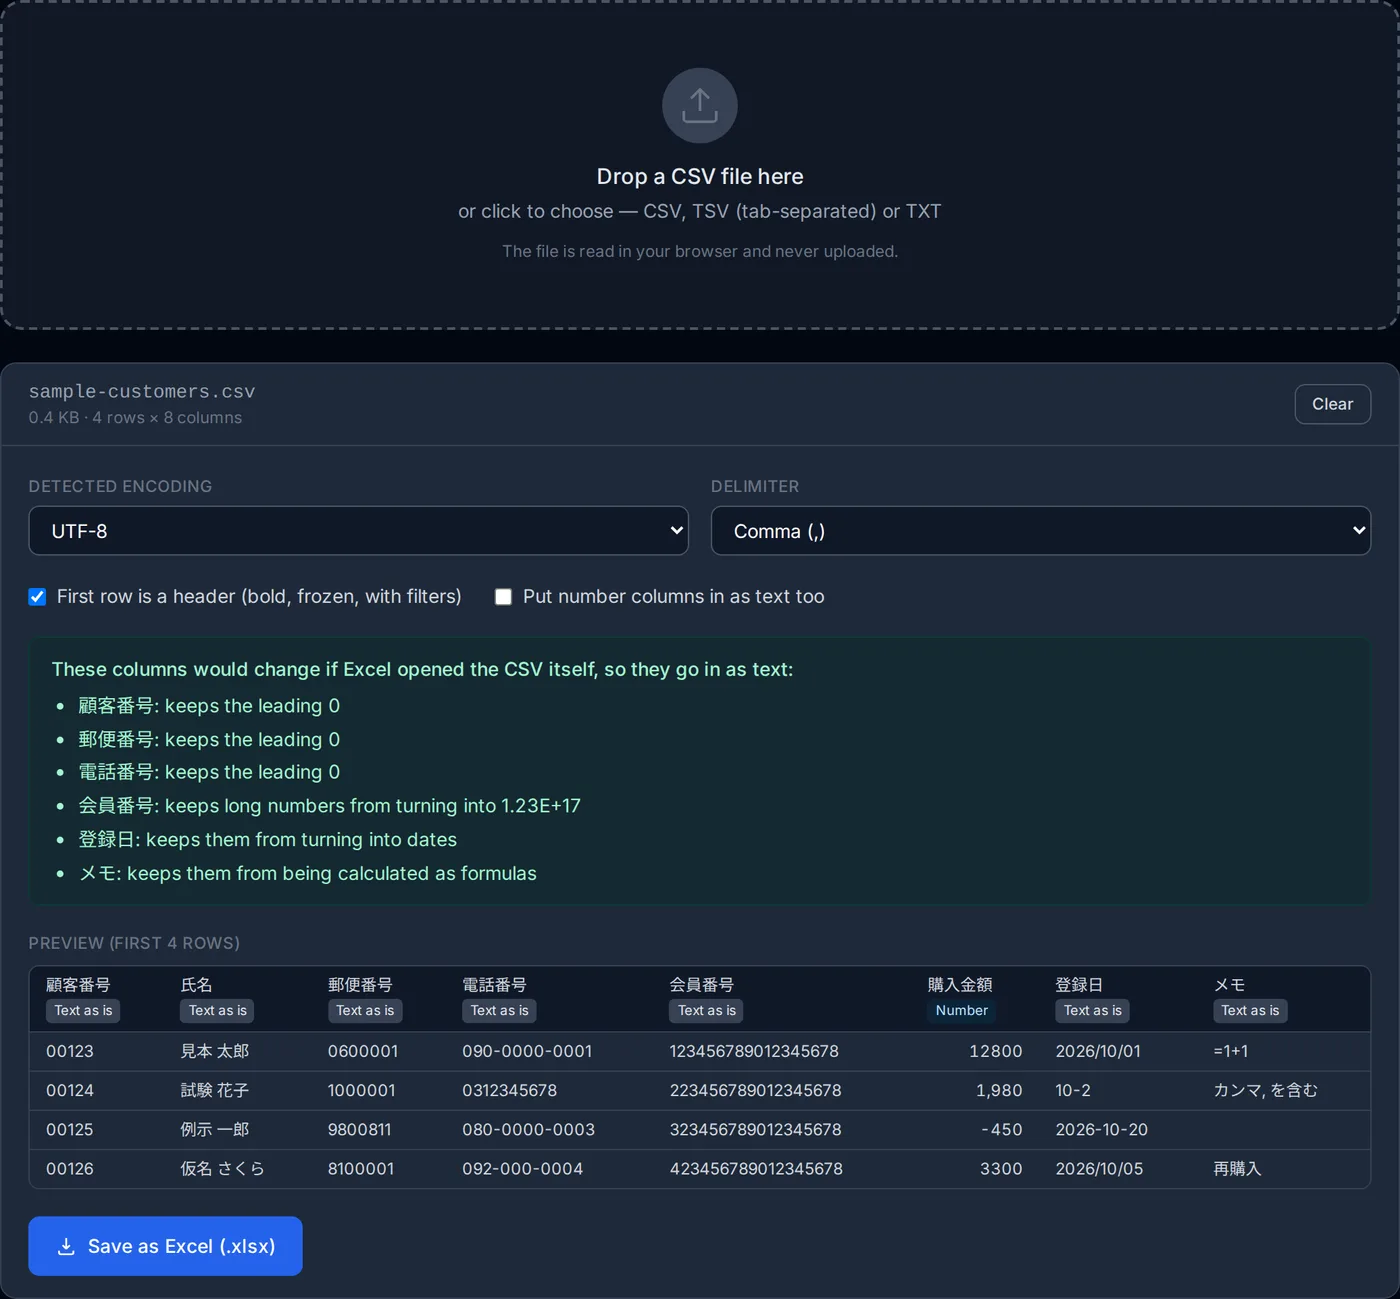Click the customer number cell 00125
1400x1299 pixels.
pyautogui.click(x=70, y=1130)
